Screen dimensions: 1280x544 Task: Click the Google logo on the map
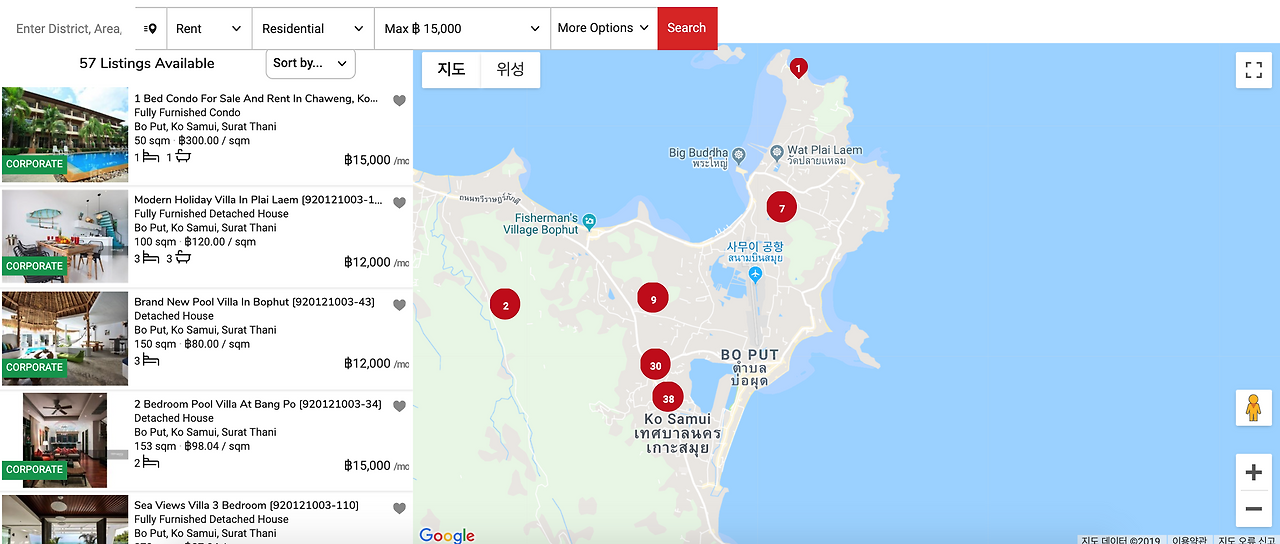(x=447, y=535)
